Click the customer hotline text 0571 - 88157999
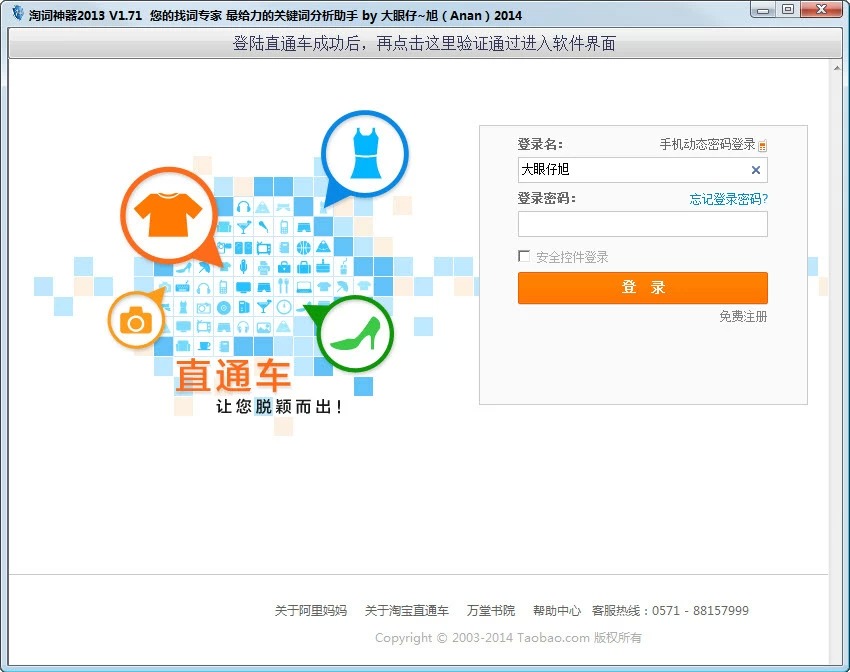Image resolution: width=850 pixels, height=672 pixels. [x=700, y=611]
